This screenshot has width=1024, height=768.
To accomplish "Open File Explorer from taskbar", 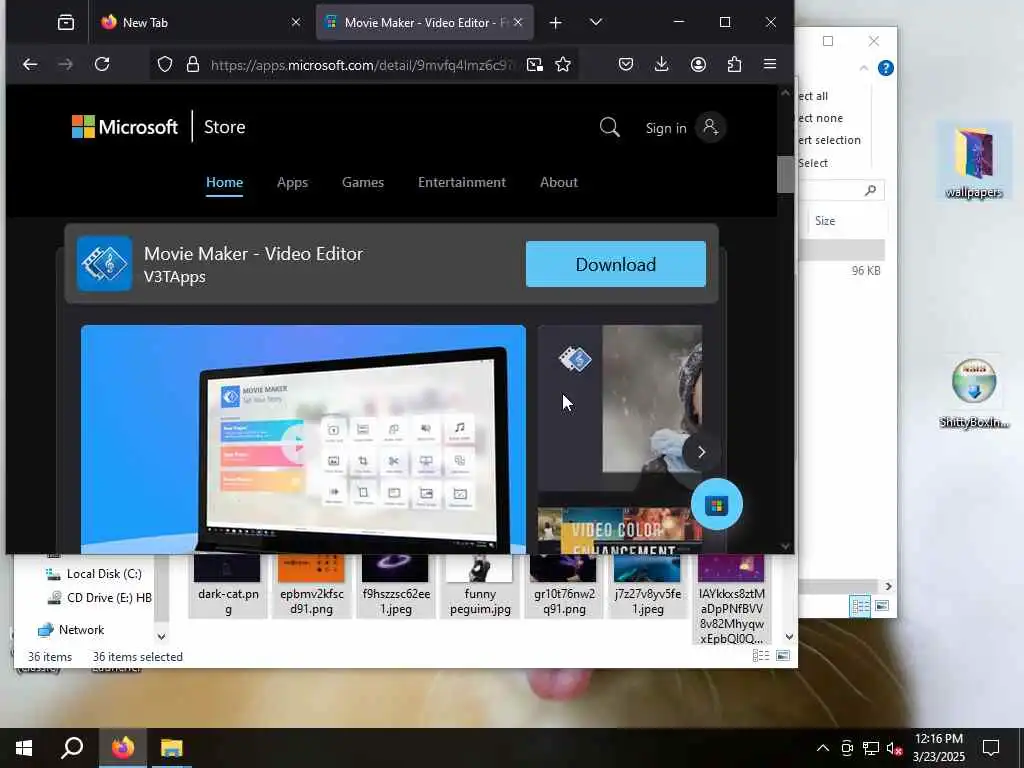I will pyautogui.click(x=172, y=748).
